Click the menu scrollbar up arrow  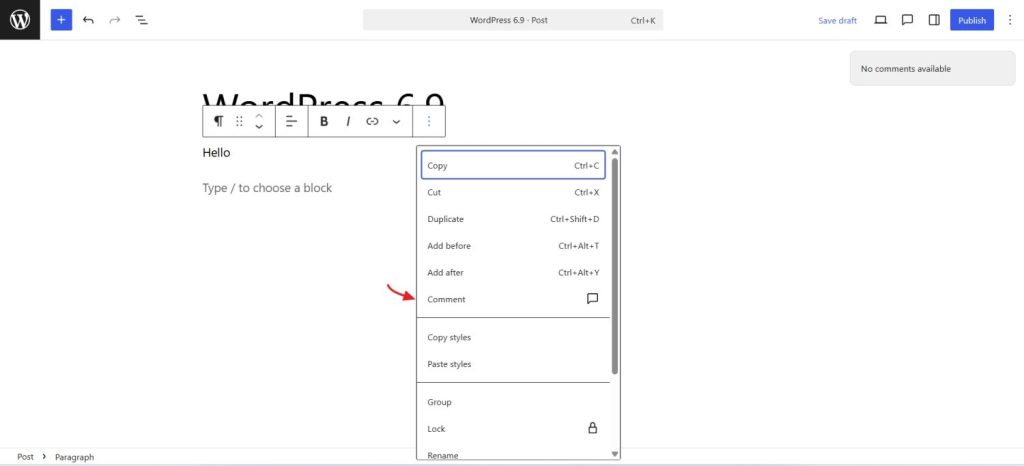(x=615, y=152)
